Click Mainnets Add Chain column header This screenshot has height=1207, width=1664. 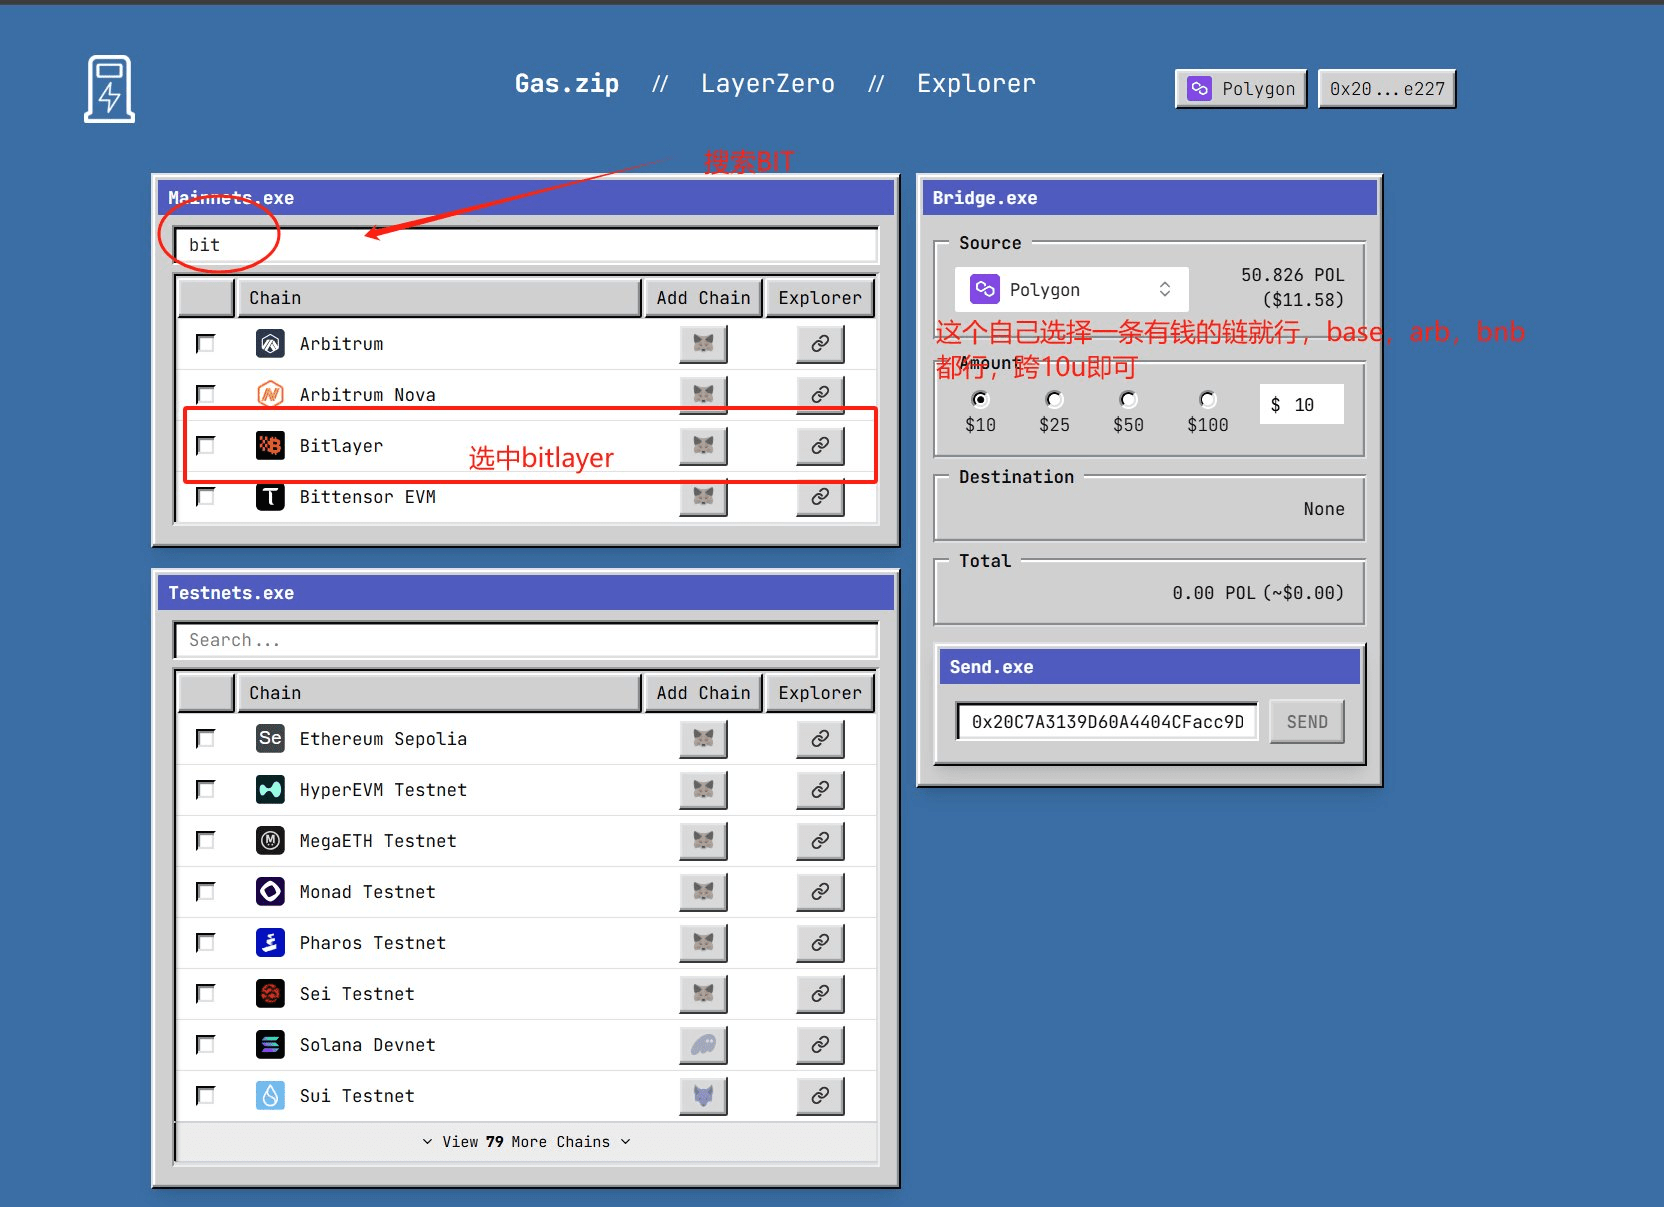click(x=703, y=298)
